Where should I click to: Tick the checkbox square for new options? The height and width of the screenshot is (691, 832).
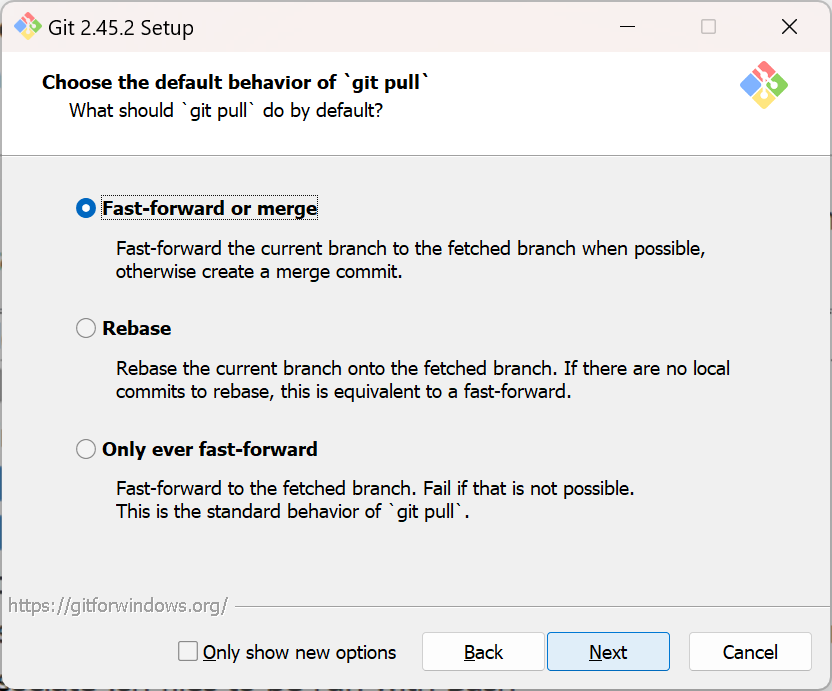(x=188, y=652)
